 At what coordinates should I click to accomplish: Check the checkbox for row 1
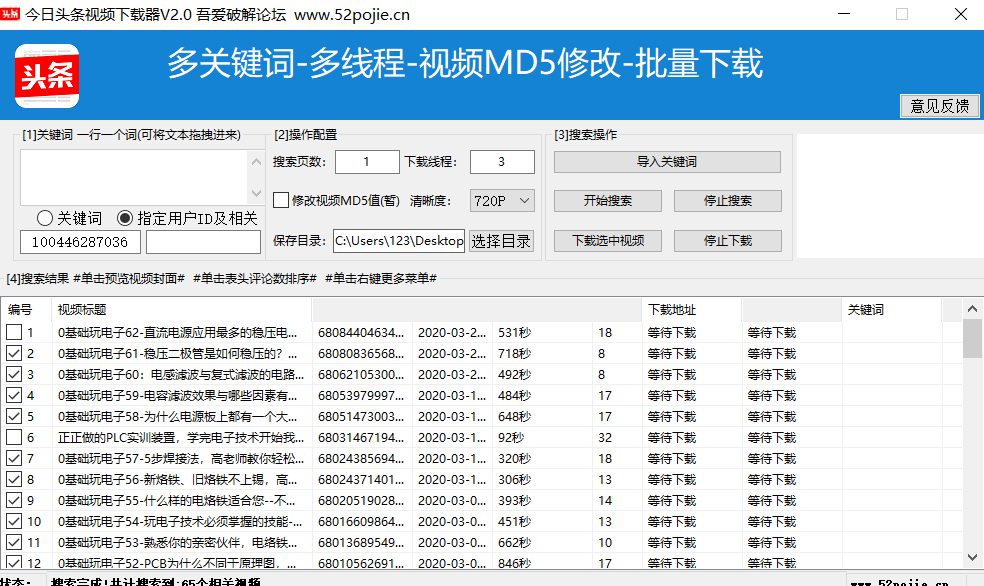tap(14, 332)
